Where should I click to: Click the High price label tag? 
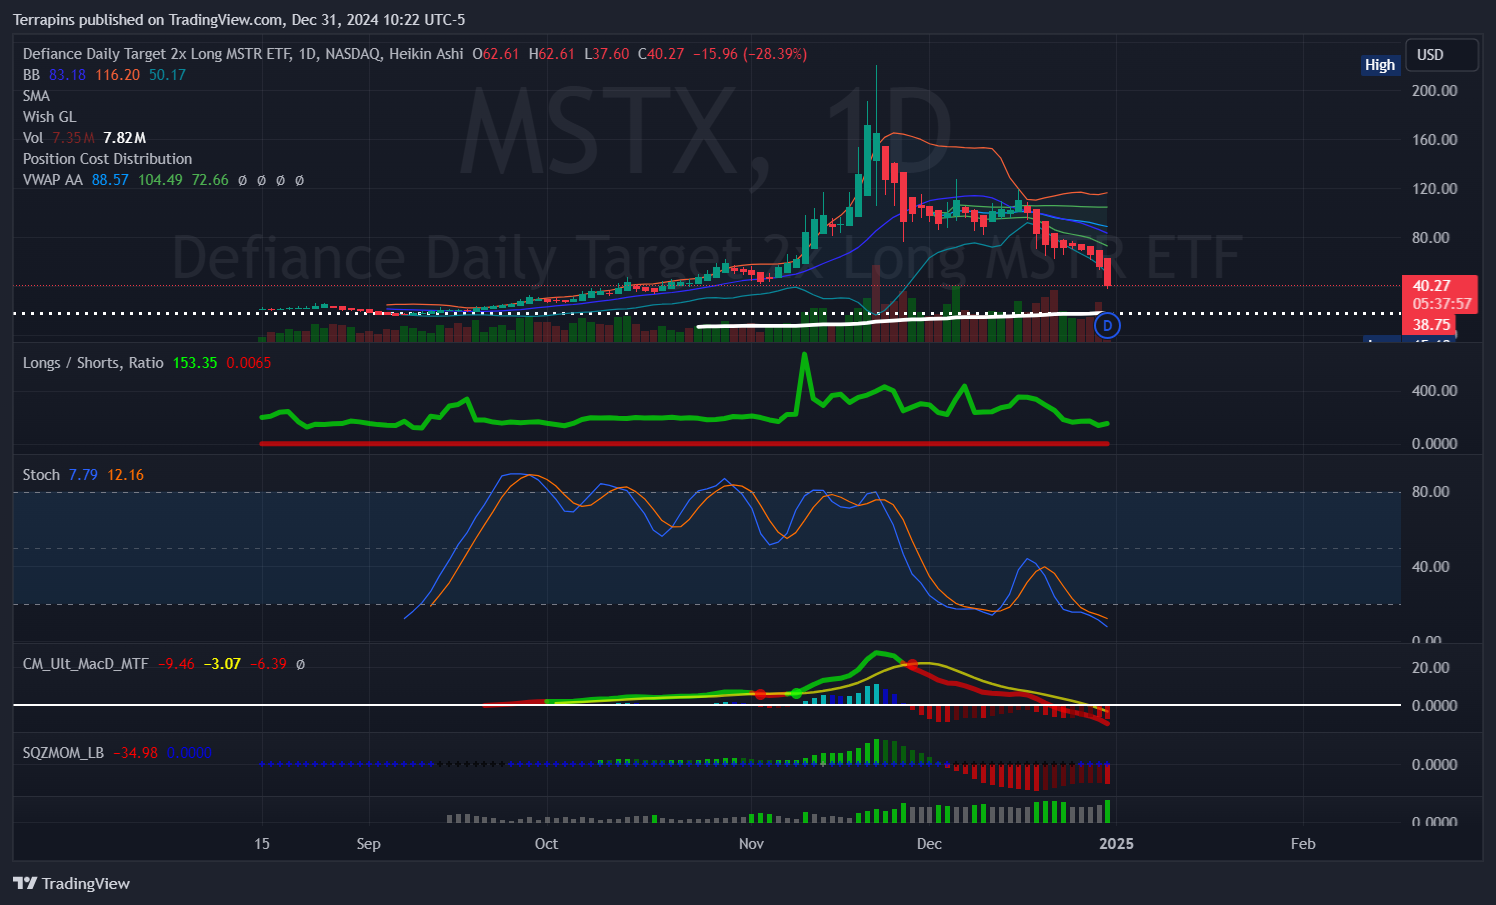point(1380,65)
